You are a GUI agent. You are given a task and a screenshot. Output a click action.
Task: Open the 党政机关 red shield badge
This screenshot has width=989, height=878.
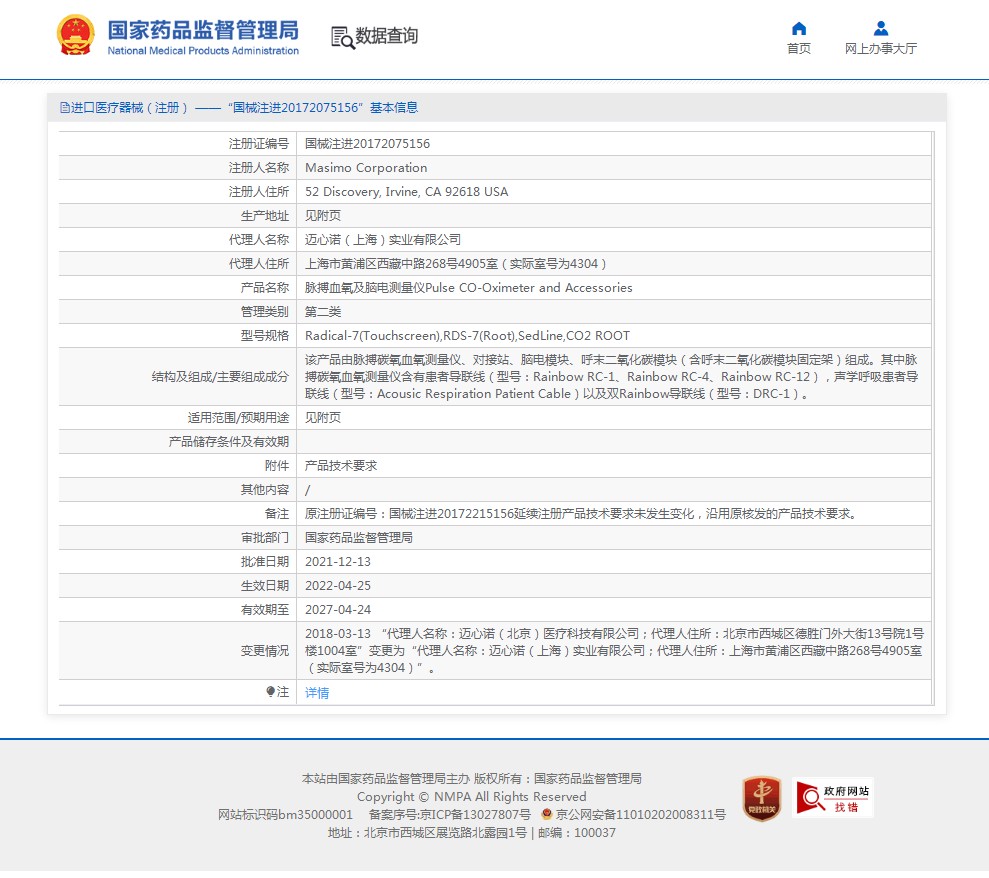tap(761, 799)
